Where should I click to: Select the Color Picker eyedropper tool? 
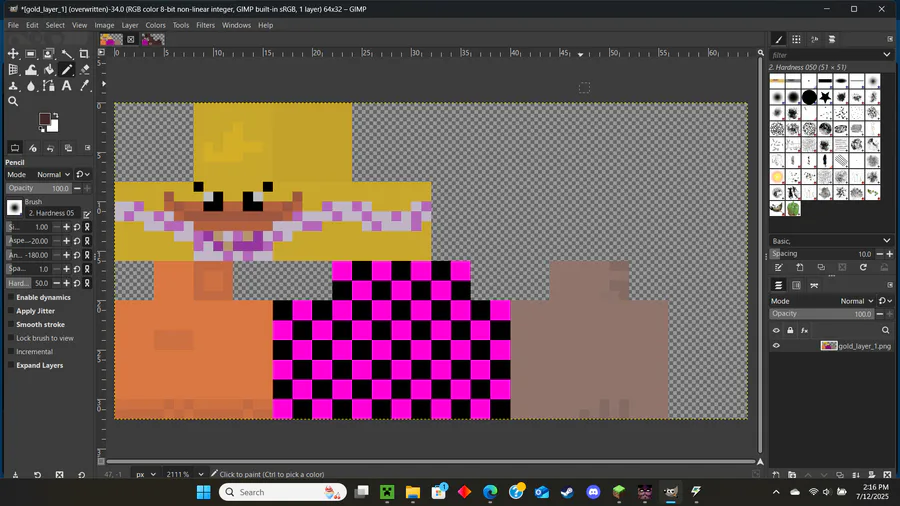pos(84,85)
